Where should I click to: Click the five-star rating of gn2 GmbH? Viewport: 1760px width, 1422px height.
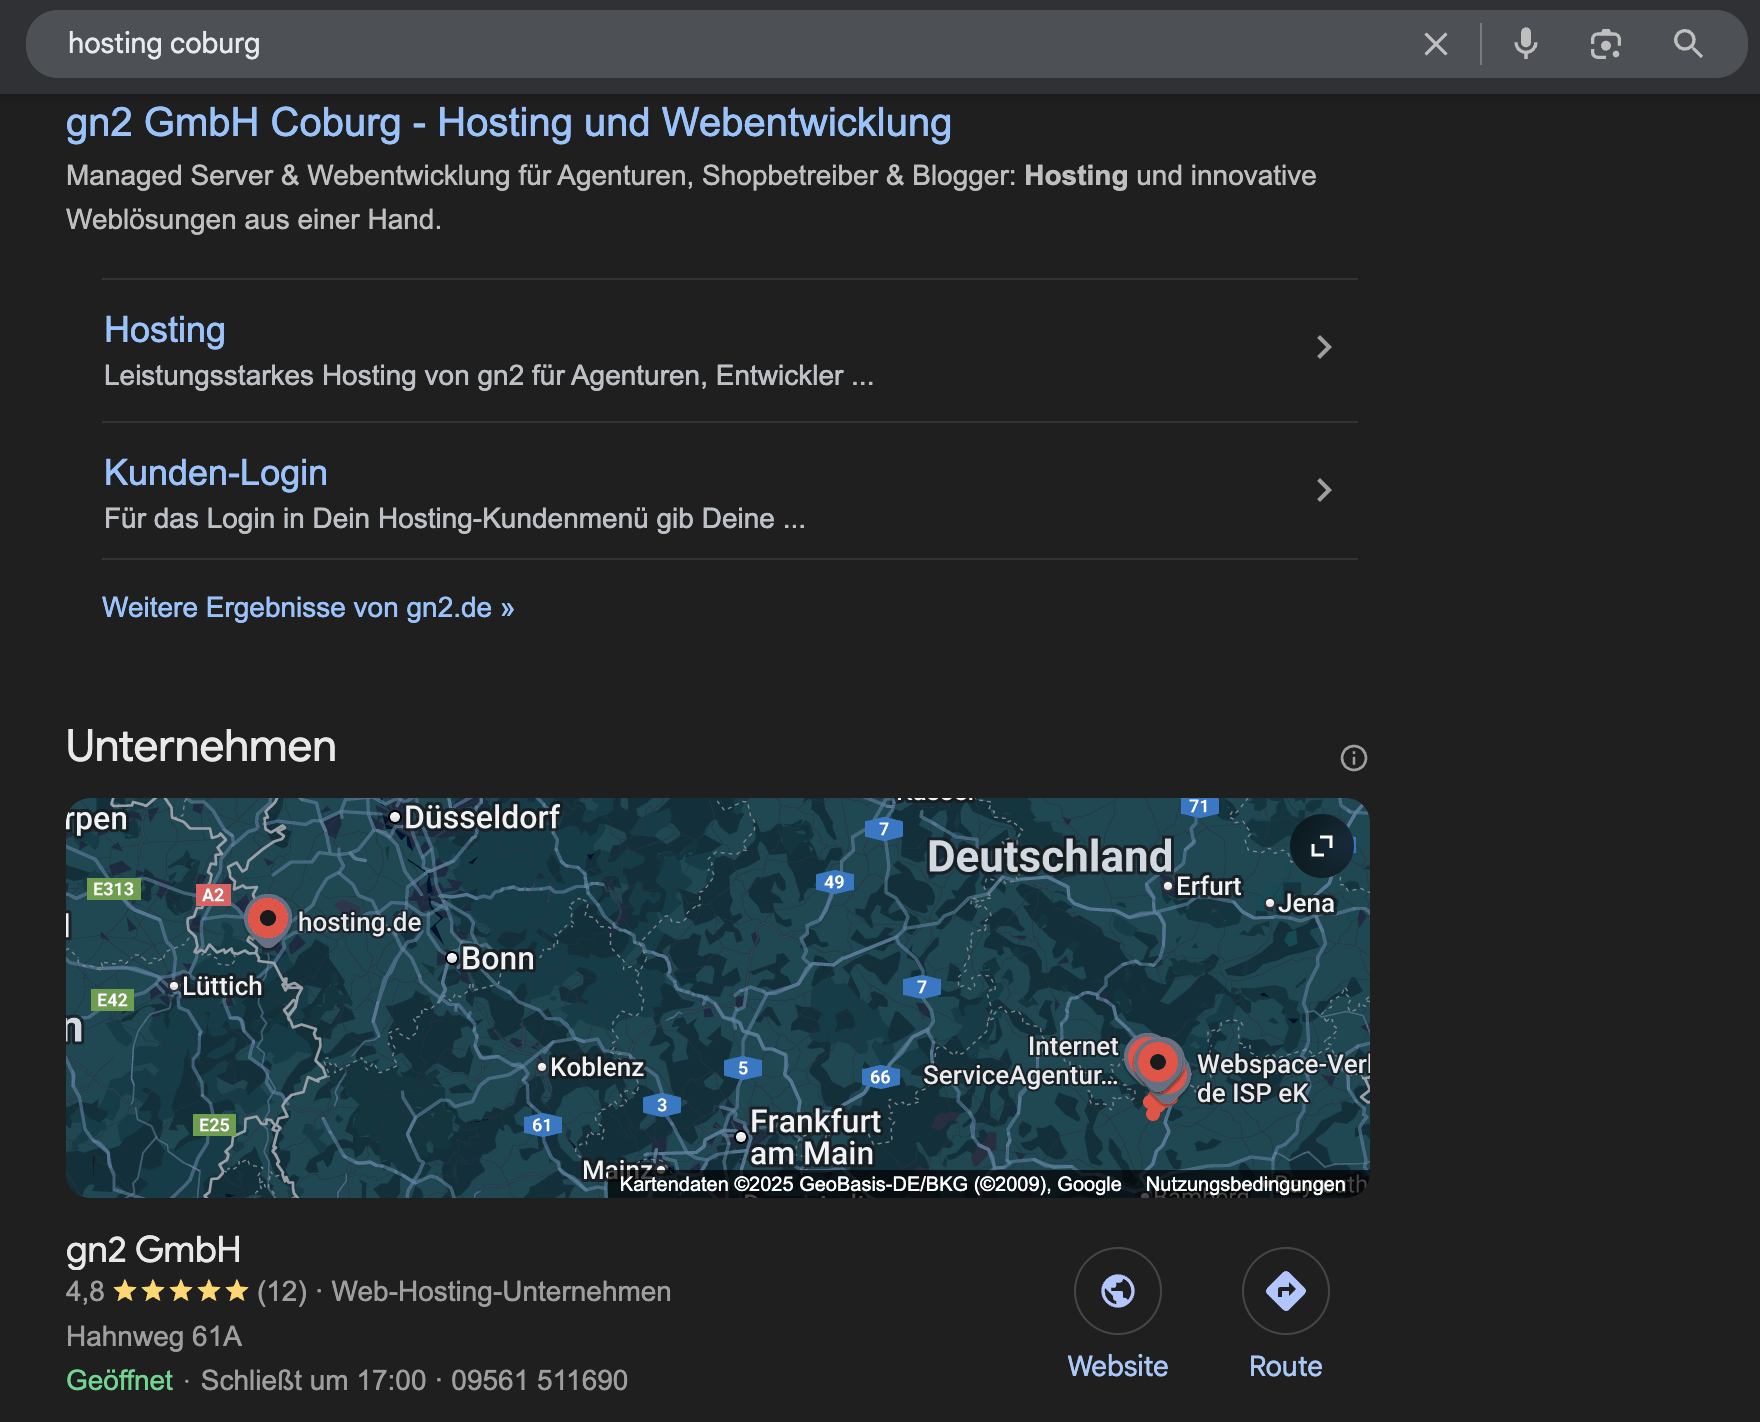181,1291
